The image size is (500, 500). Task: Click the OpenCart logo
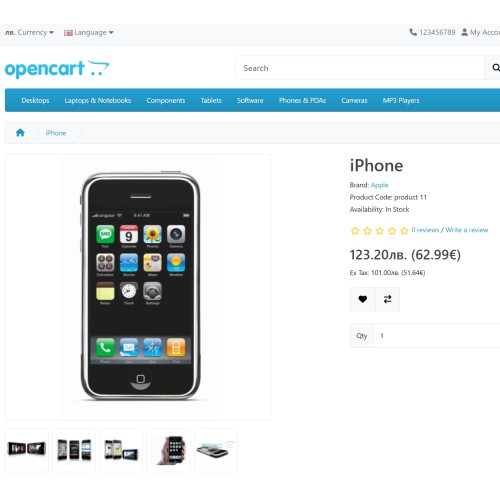coord(57,69)
